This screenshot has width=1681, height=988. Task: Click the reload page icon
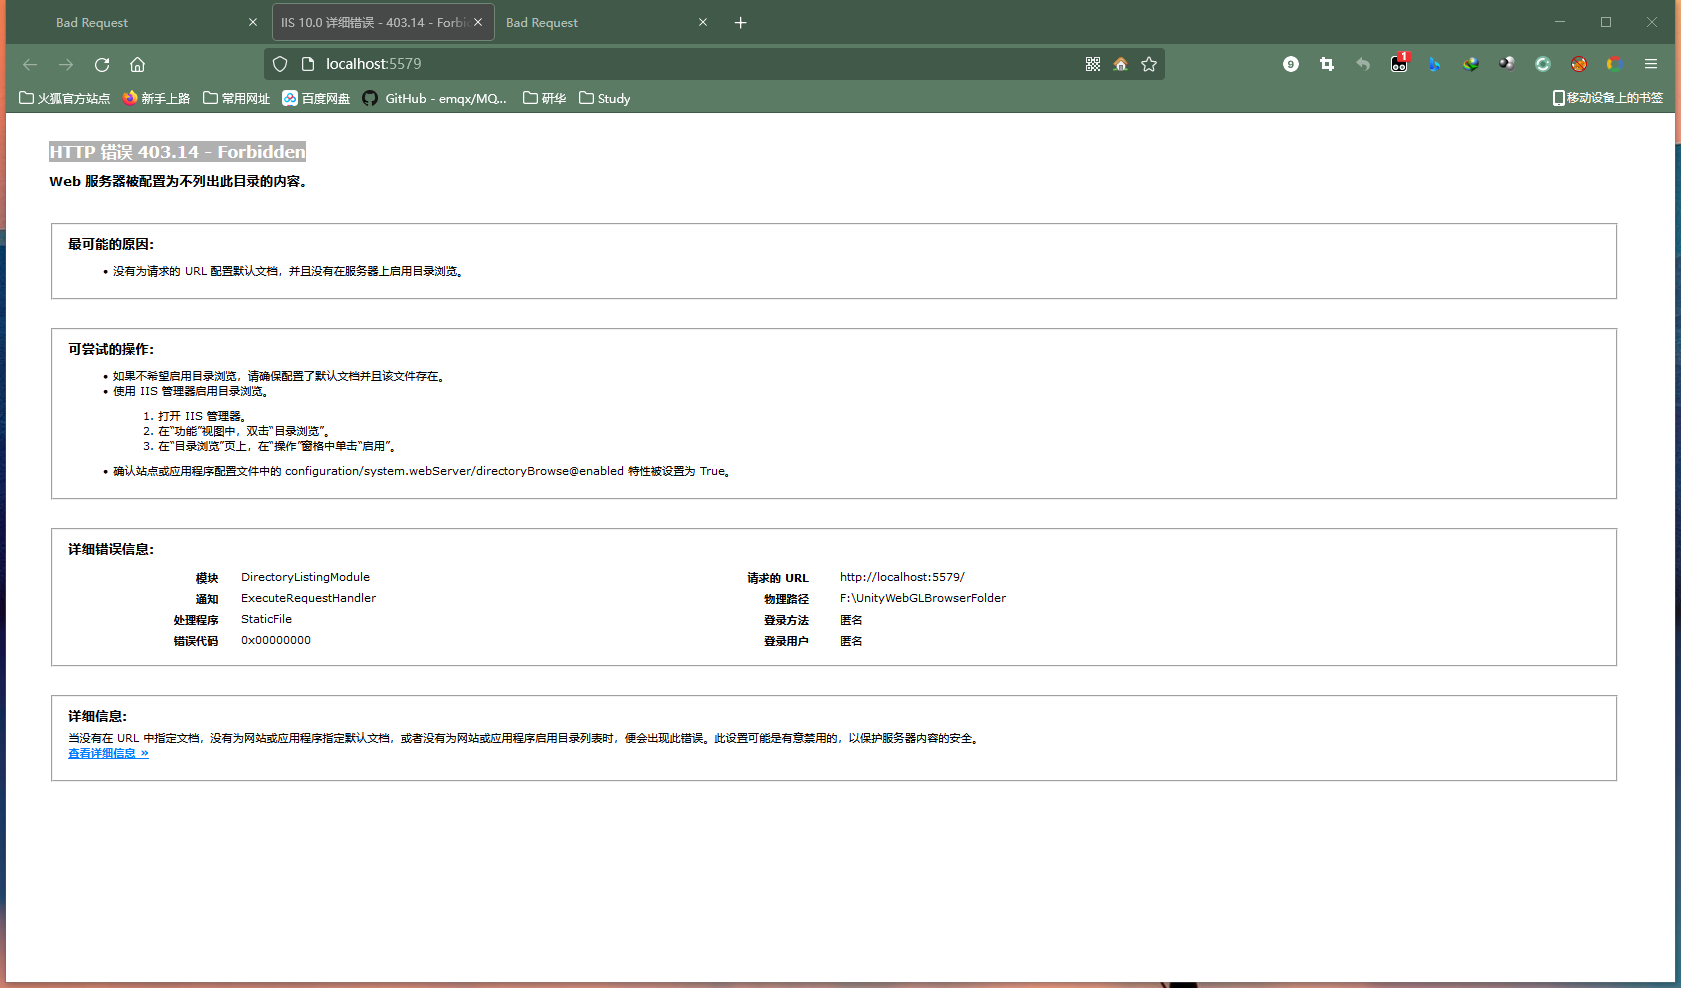tap(101, 63)
